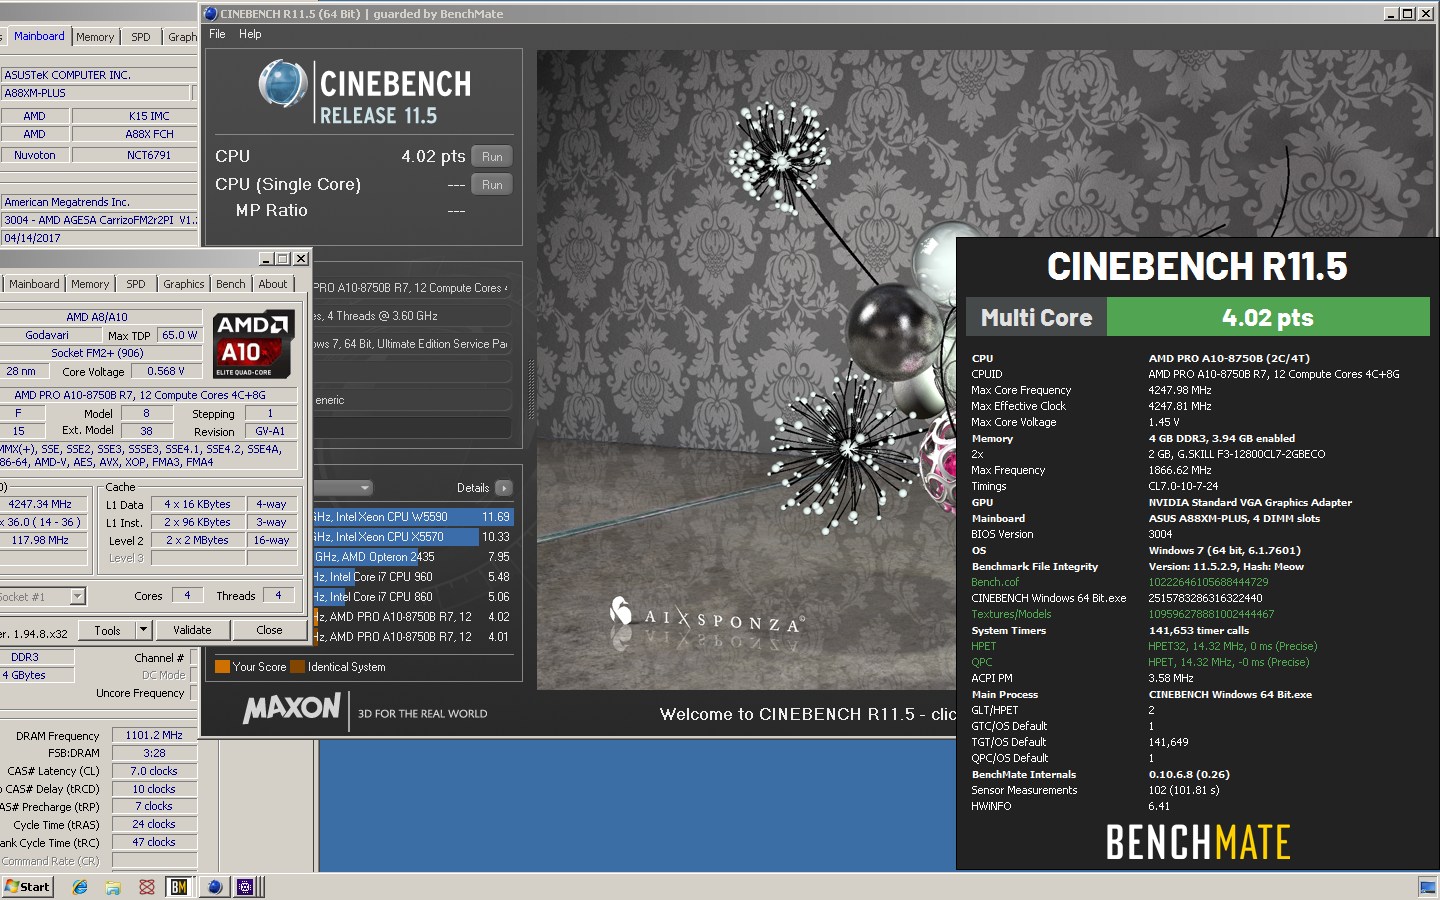Select the Intel Core i7 CPU 960 ranking row
1440x900 pixels.
coord(412,577)
